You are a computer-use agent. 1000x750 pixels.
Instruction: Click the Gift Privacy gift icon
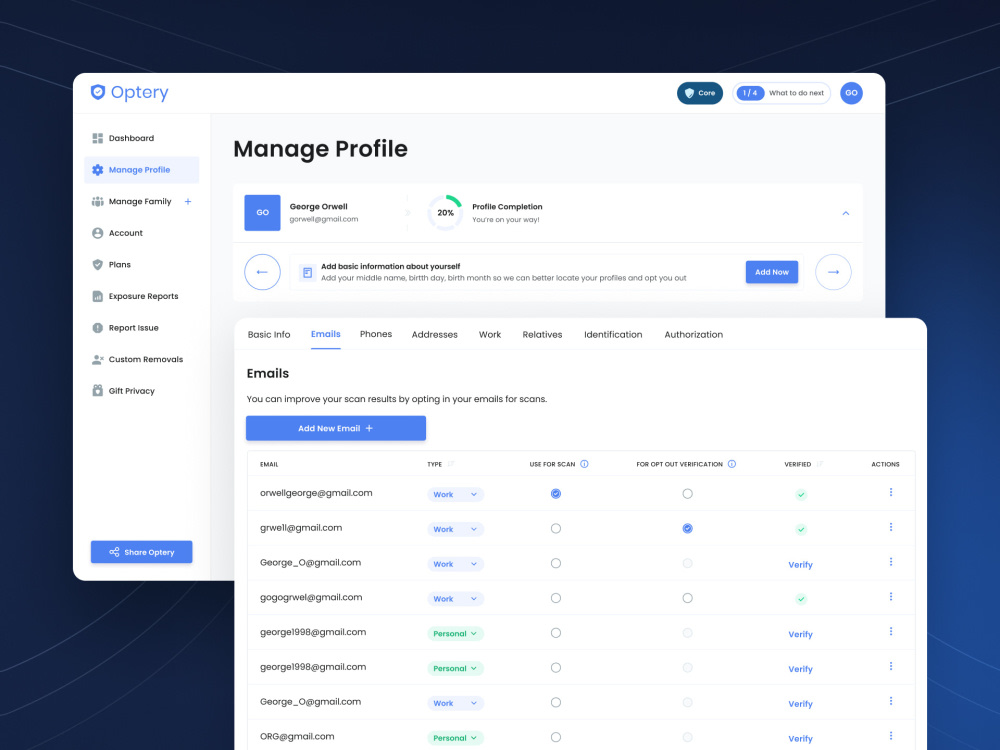click(98, 391)
